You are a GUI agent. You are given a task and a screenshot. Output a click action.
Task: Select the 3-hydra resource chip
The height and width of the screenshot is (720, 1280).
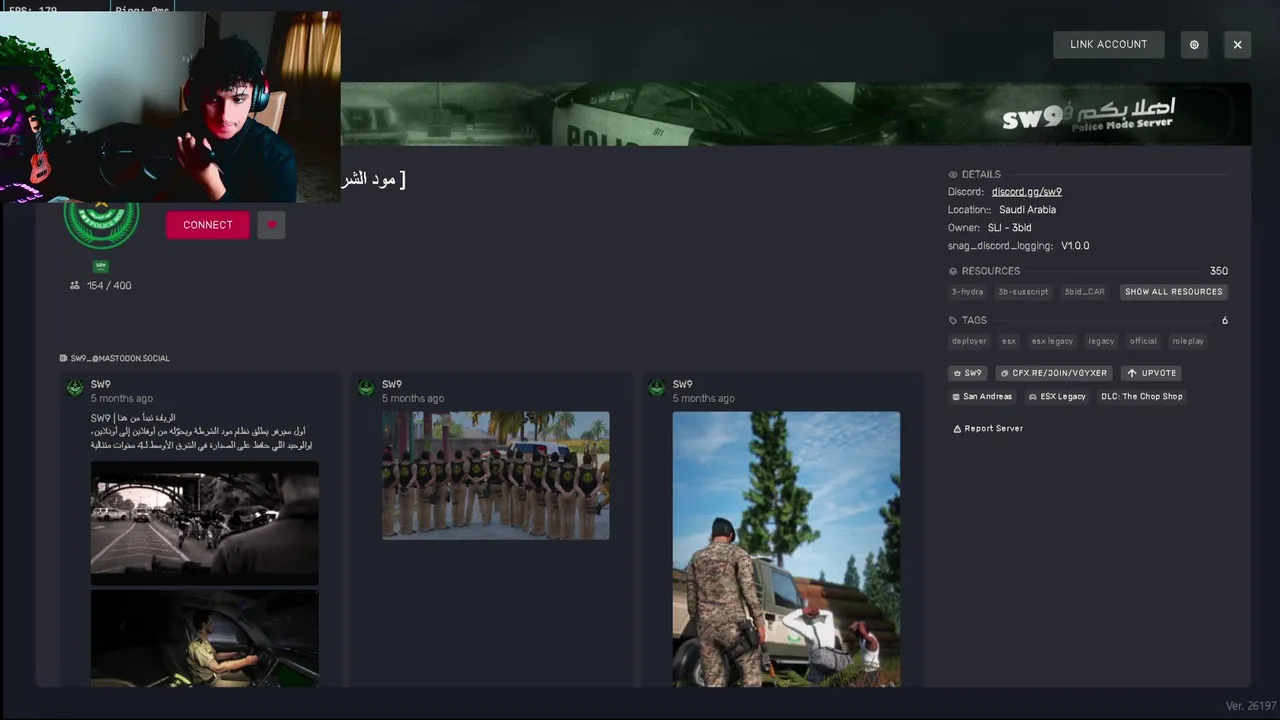point(967,292)
